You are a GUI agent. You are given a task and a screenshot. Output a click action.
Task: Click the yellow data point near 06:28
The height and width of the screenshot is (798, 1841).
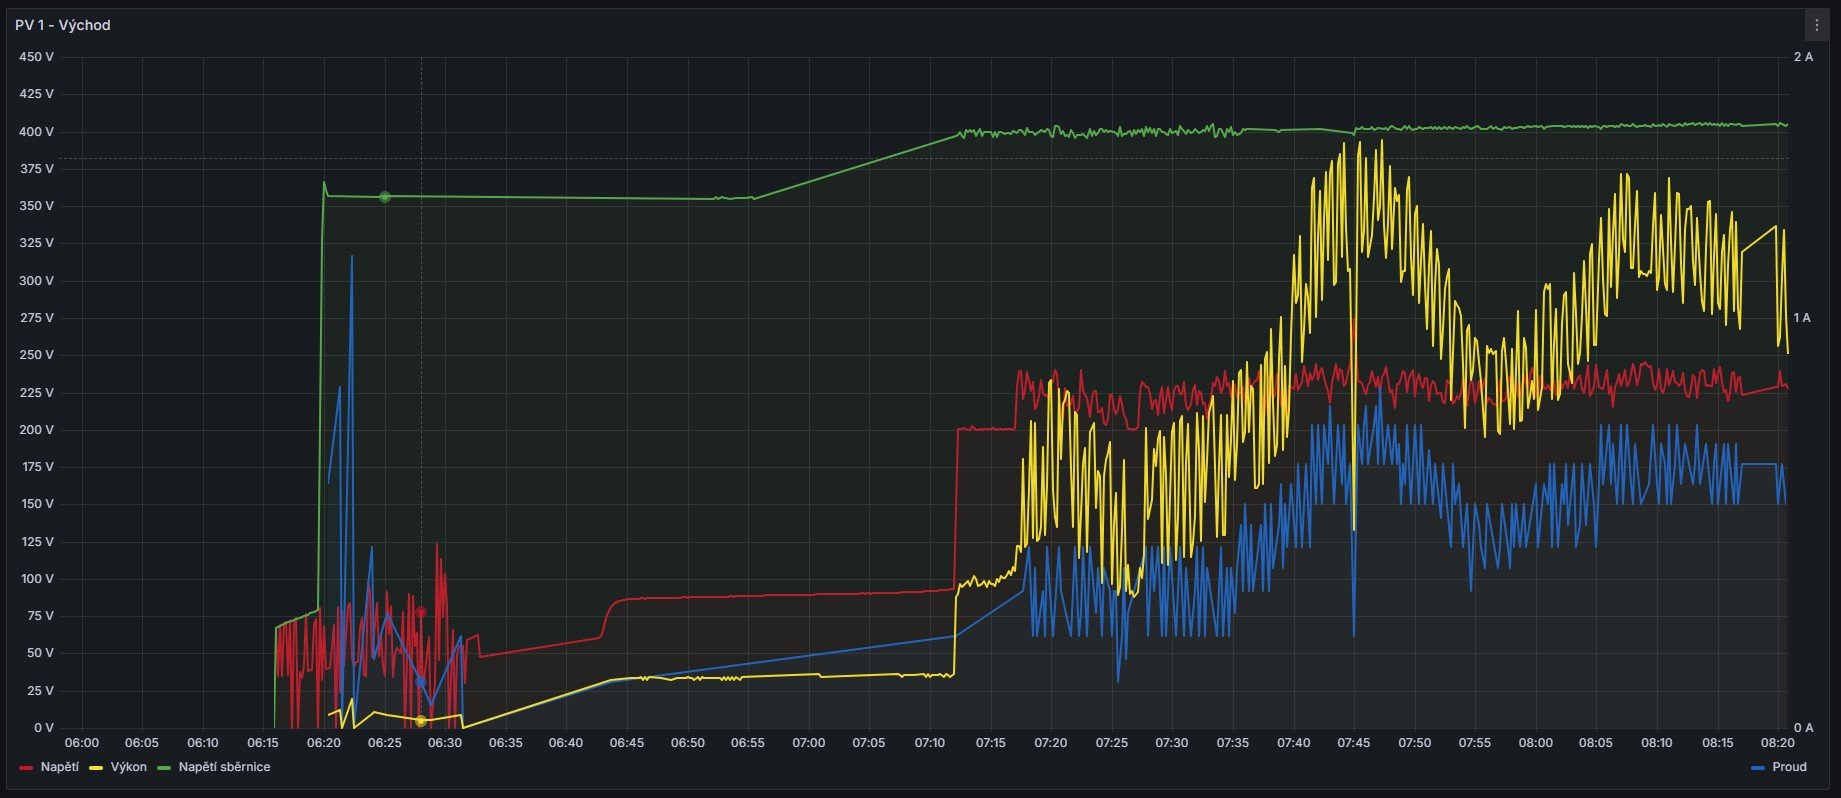pos(420,720)
